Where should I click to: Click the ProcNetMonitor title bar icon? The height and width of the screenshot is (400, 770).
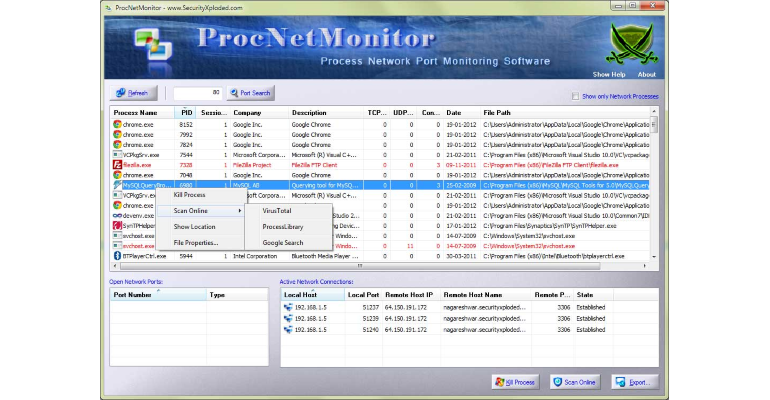coord(109,8)
